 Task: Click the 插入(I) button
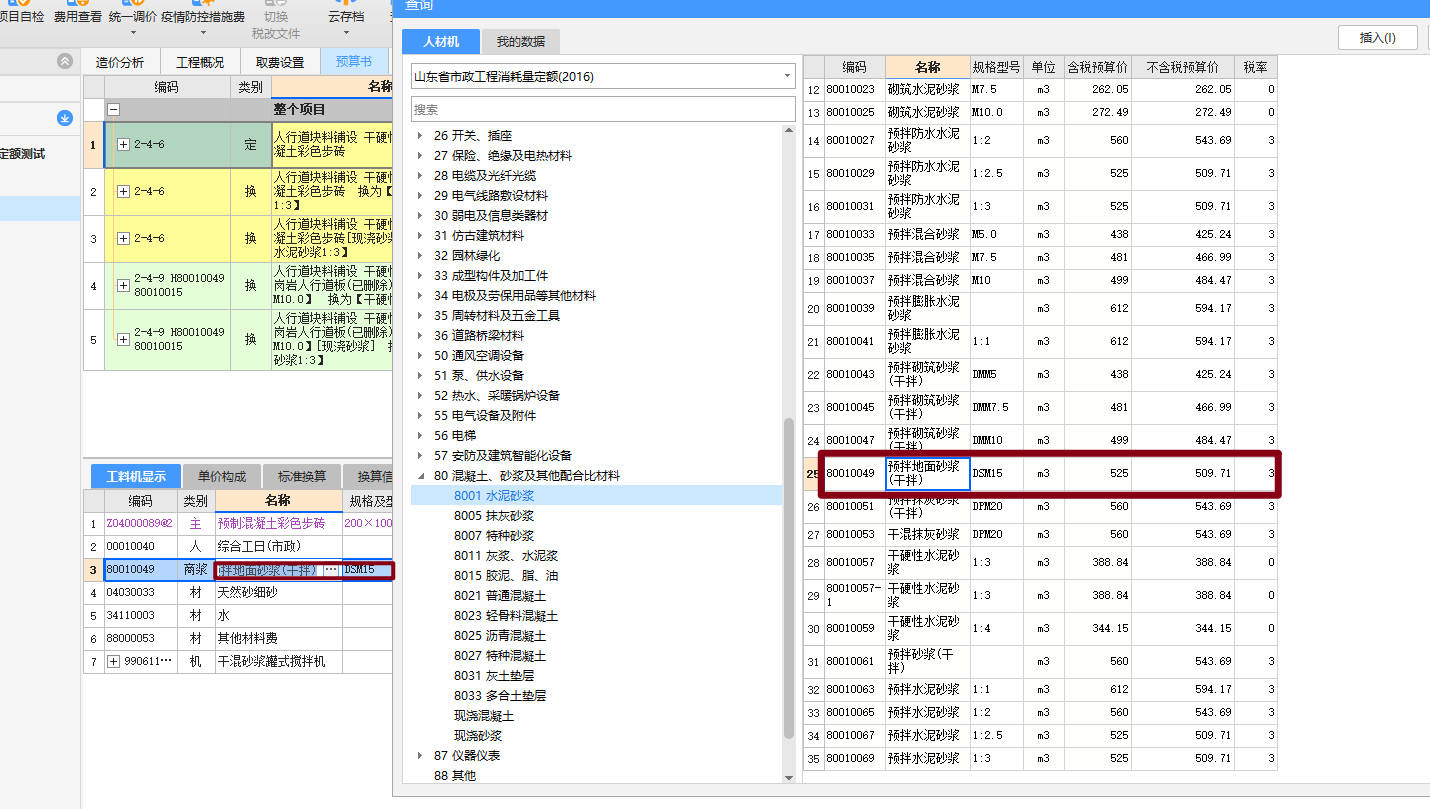pyautogui.click(x=1377, y=38)
